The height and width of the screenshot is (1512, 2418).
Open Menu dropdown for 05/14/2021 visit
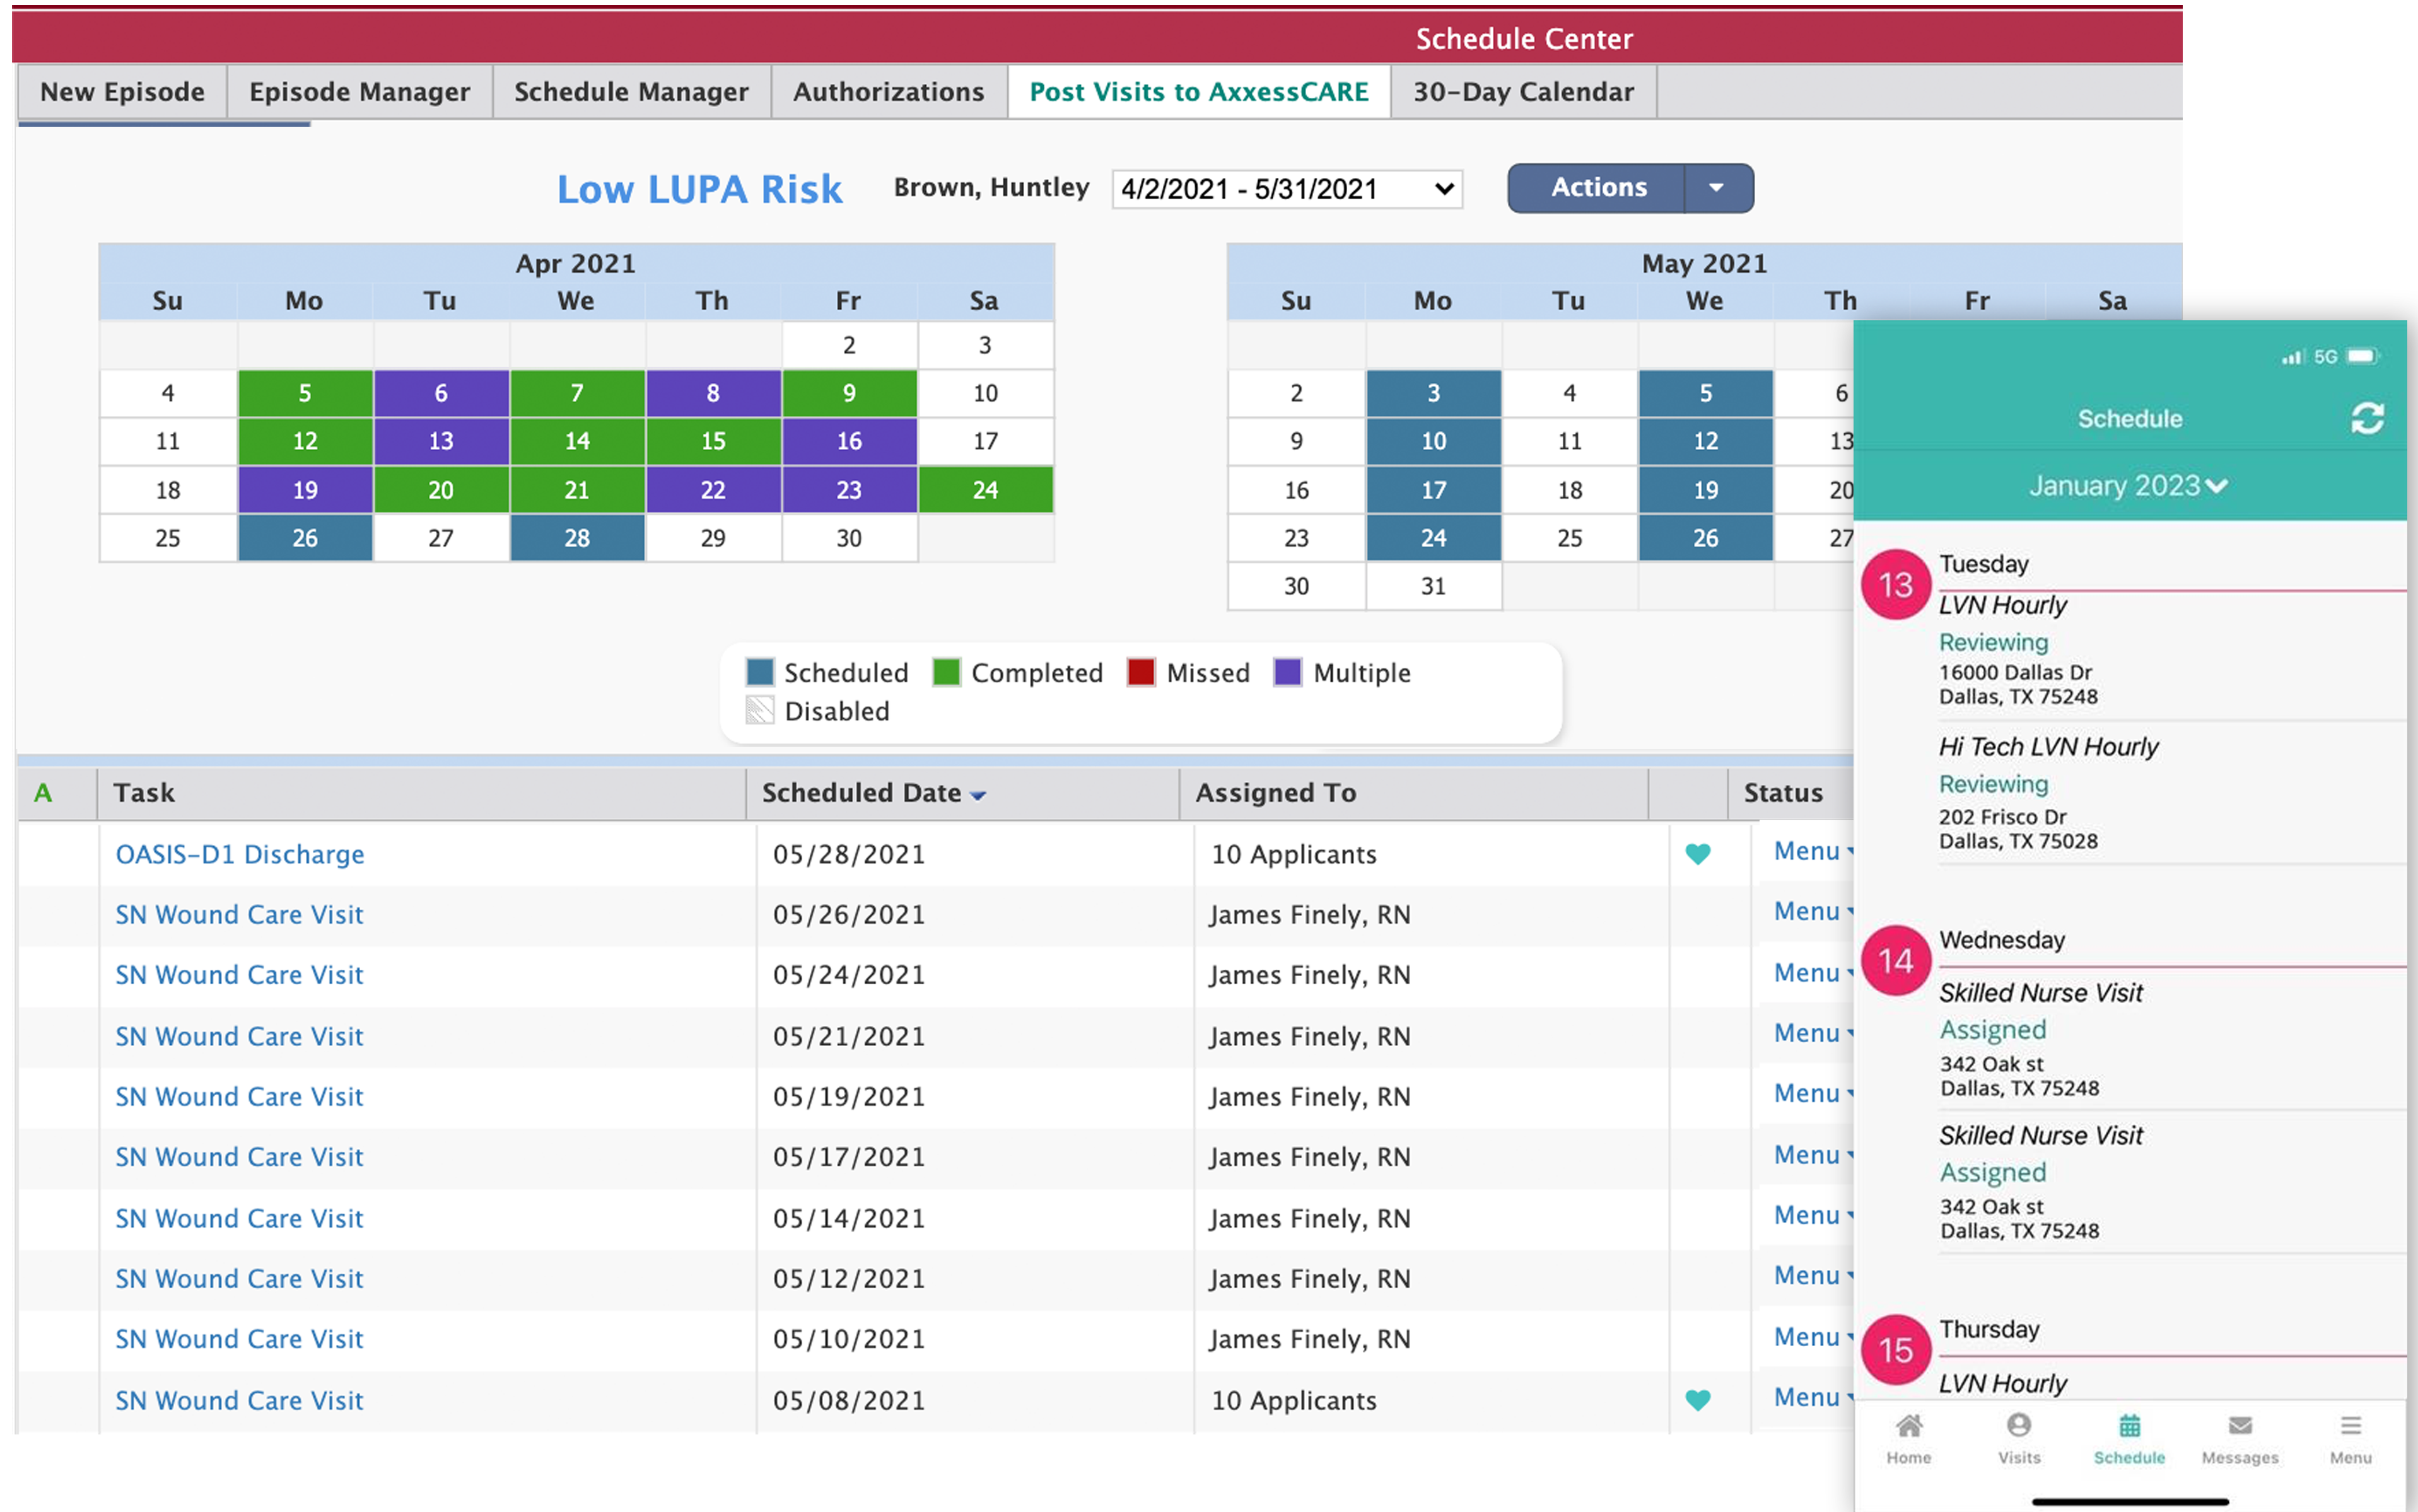pos(1813,1216)
